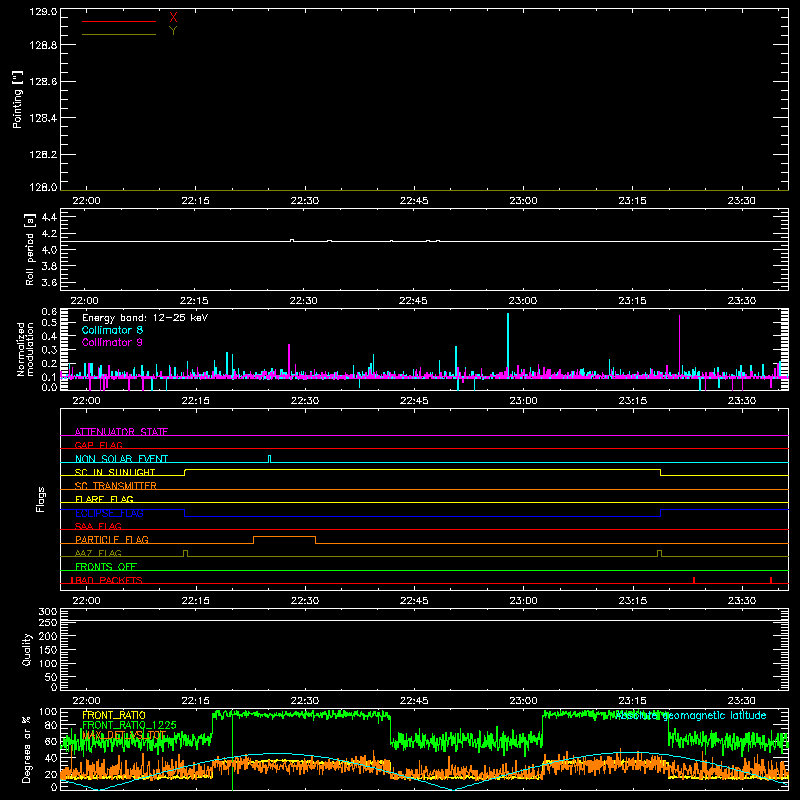Click the olive Y legend line

point(119,35)
